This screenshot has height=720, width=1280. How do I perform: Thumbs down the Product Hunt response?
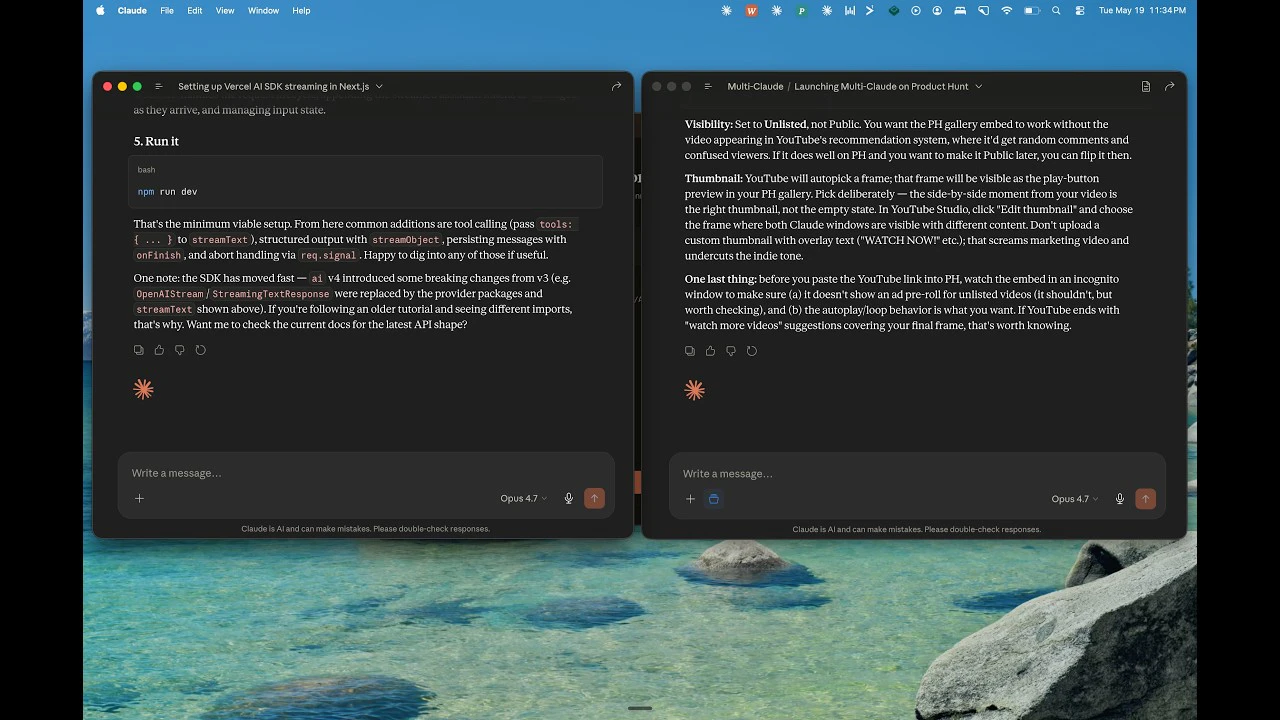pyautogui.click(x=731, y=351)
